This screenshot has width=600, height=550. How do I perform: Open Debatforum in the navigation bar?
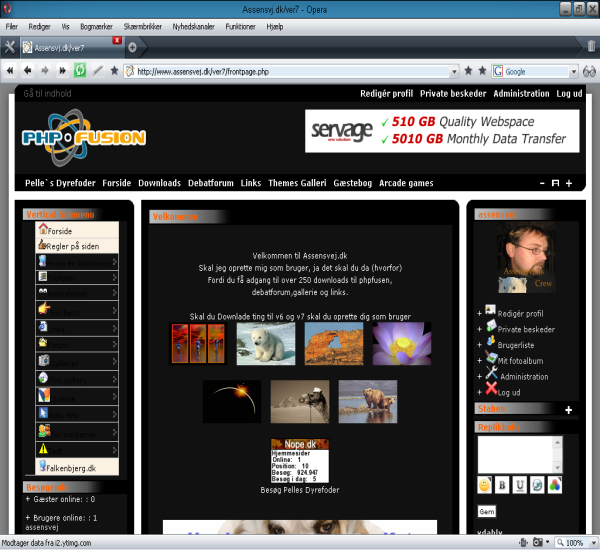210,183
